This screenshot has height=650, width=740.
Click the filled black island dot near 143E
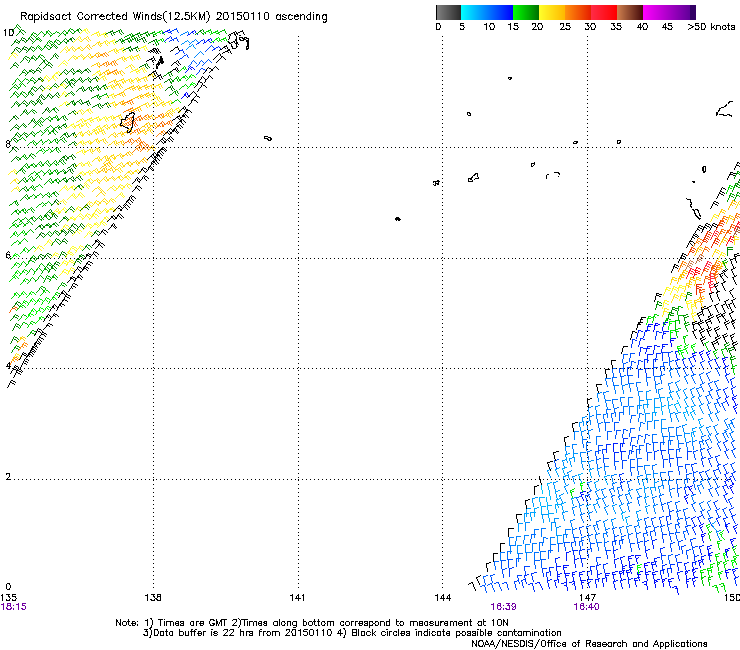(x=398, y=219)
